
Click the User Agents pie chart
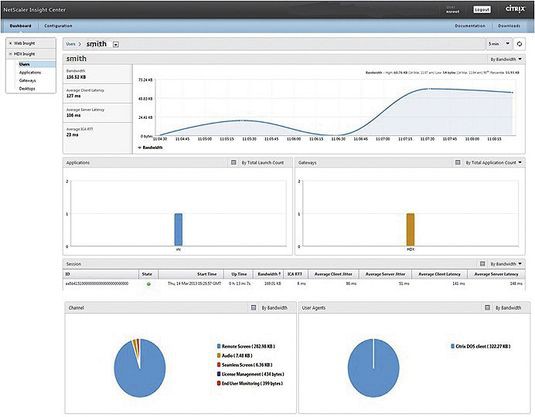pyautogui.click(x=374, y=368)
